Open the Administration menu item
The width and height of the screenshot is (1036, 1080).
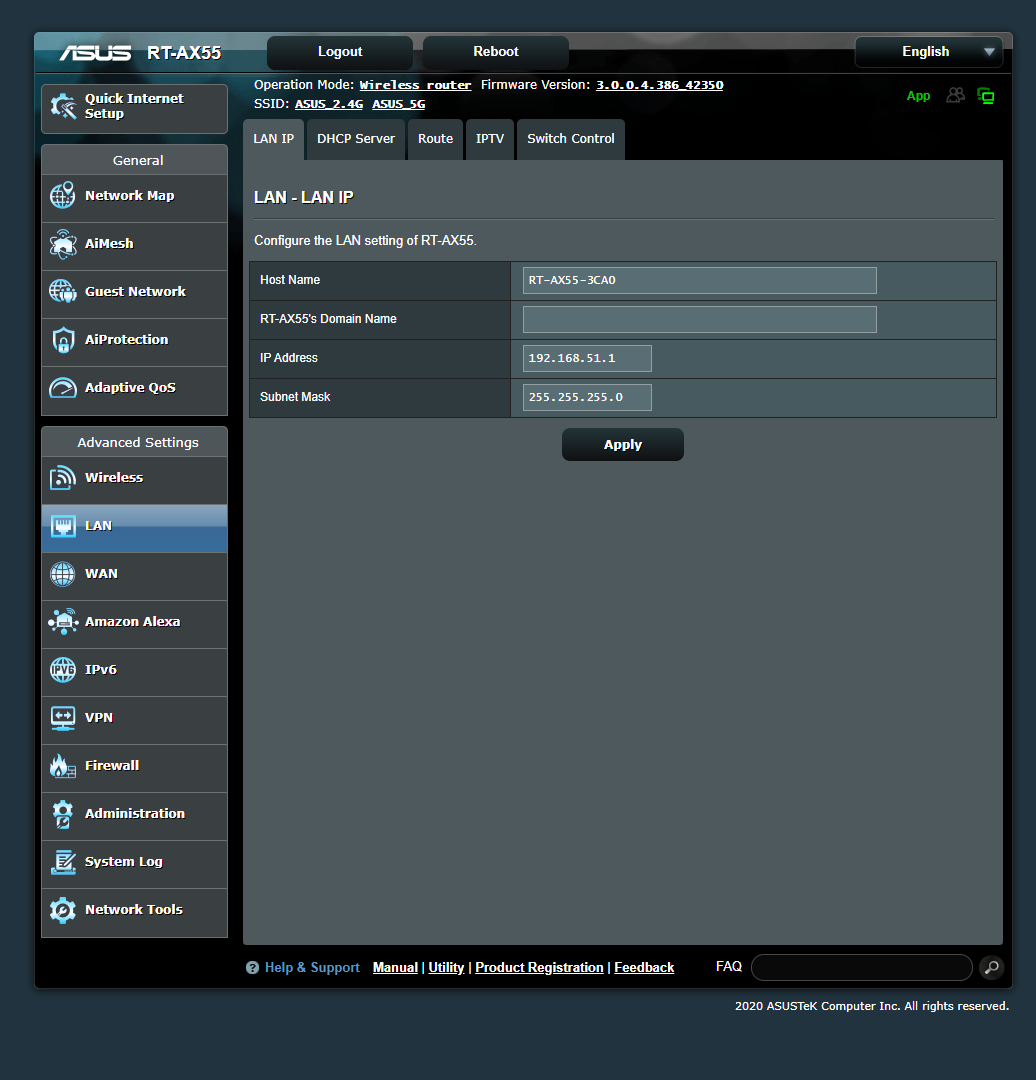[x=134, y=814]
